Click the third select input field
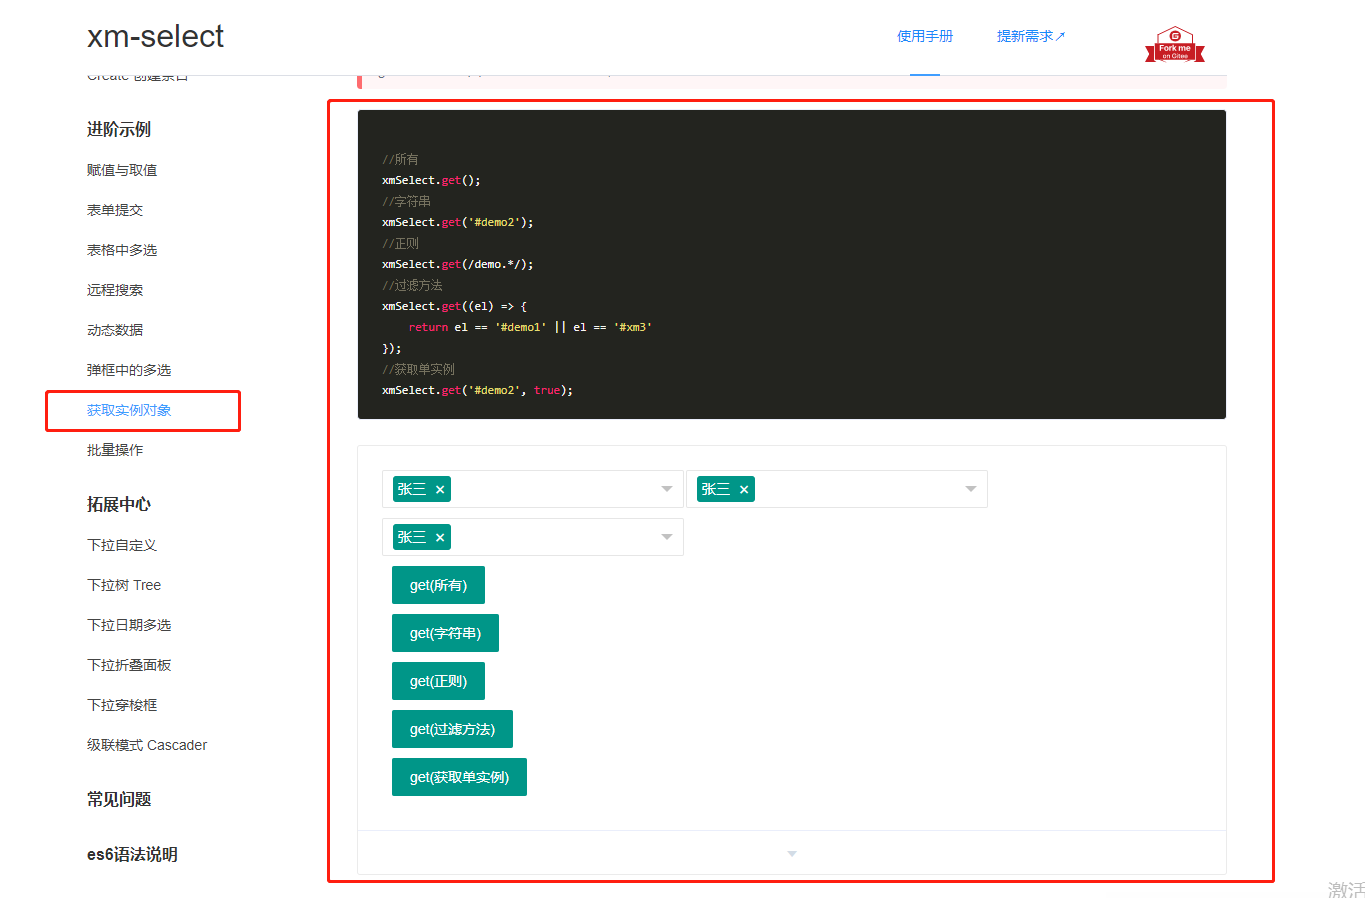The width and height of the screenshot is (1365, 898). (x=533, y=537)
